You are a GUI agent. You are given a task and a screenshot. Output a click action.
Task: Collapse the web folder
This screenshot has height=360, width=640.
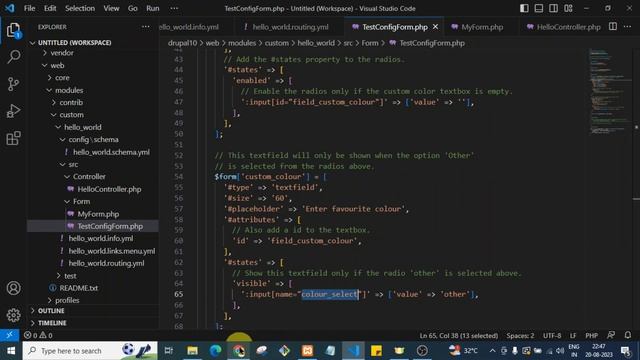pos(57,65)
